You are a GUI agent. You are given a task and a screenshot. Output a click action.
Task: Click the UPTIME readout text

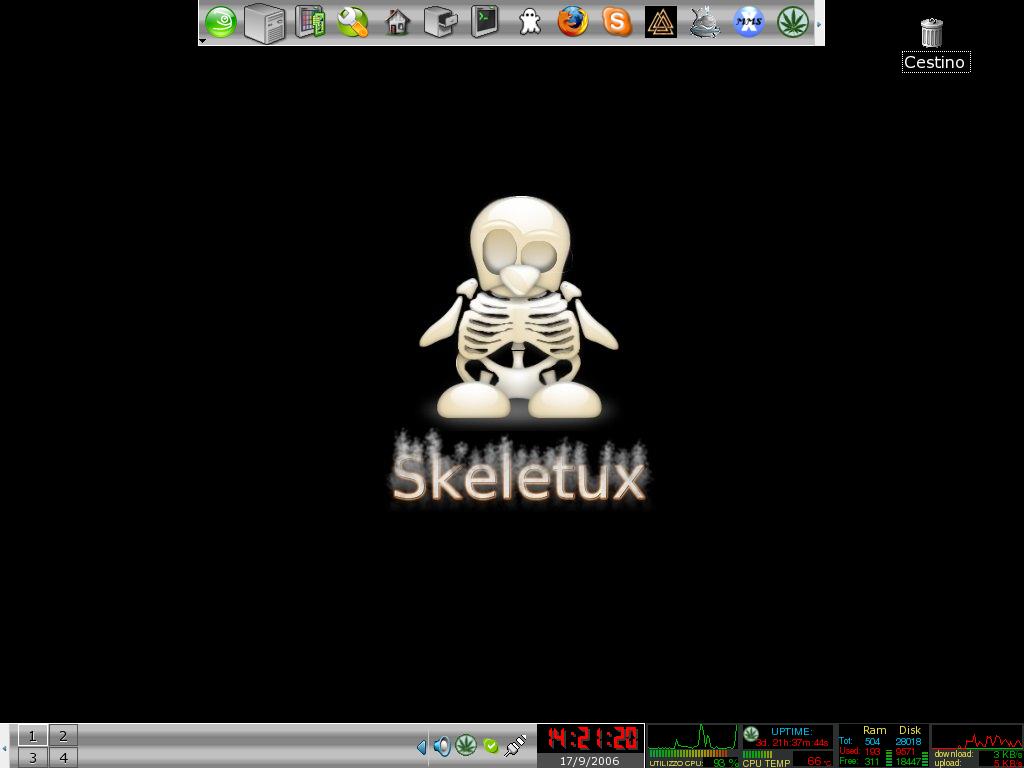coord(792,731)
